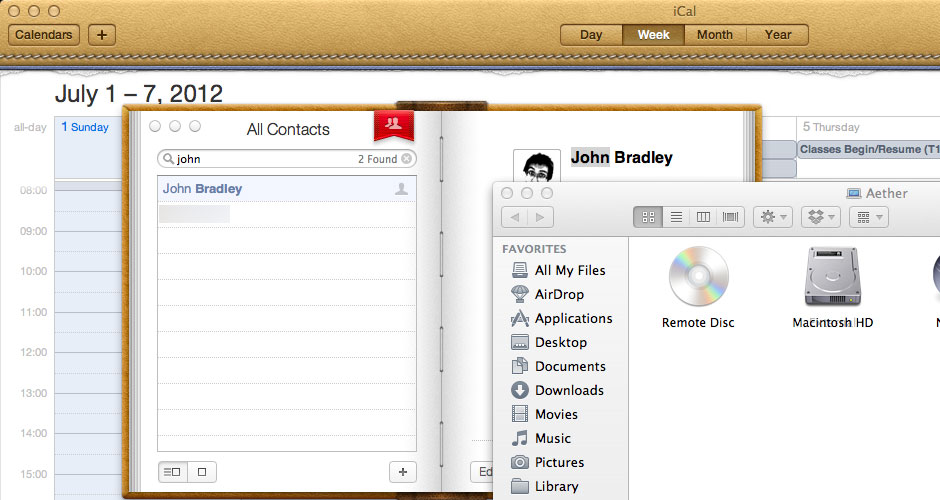Close the Contacts window

pos(155,126)
